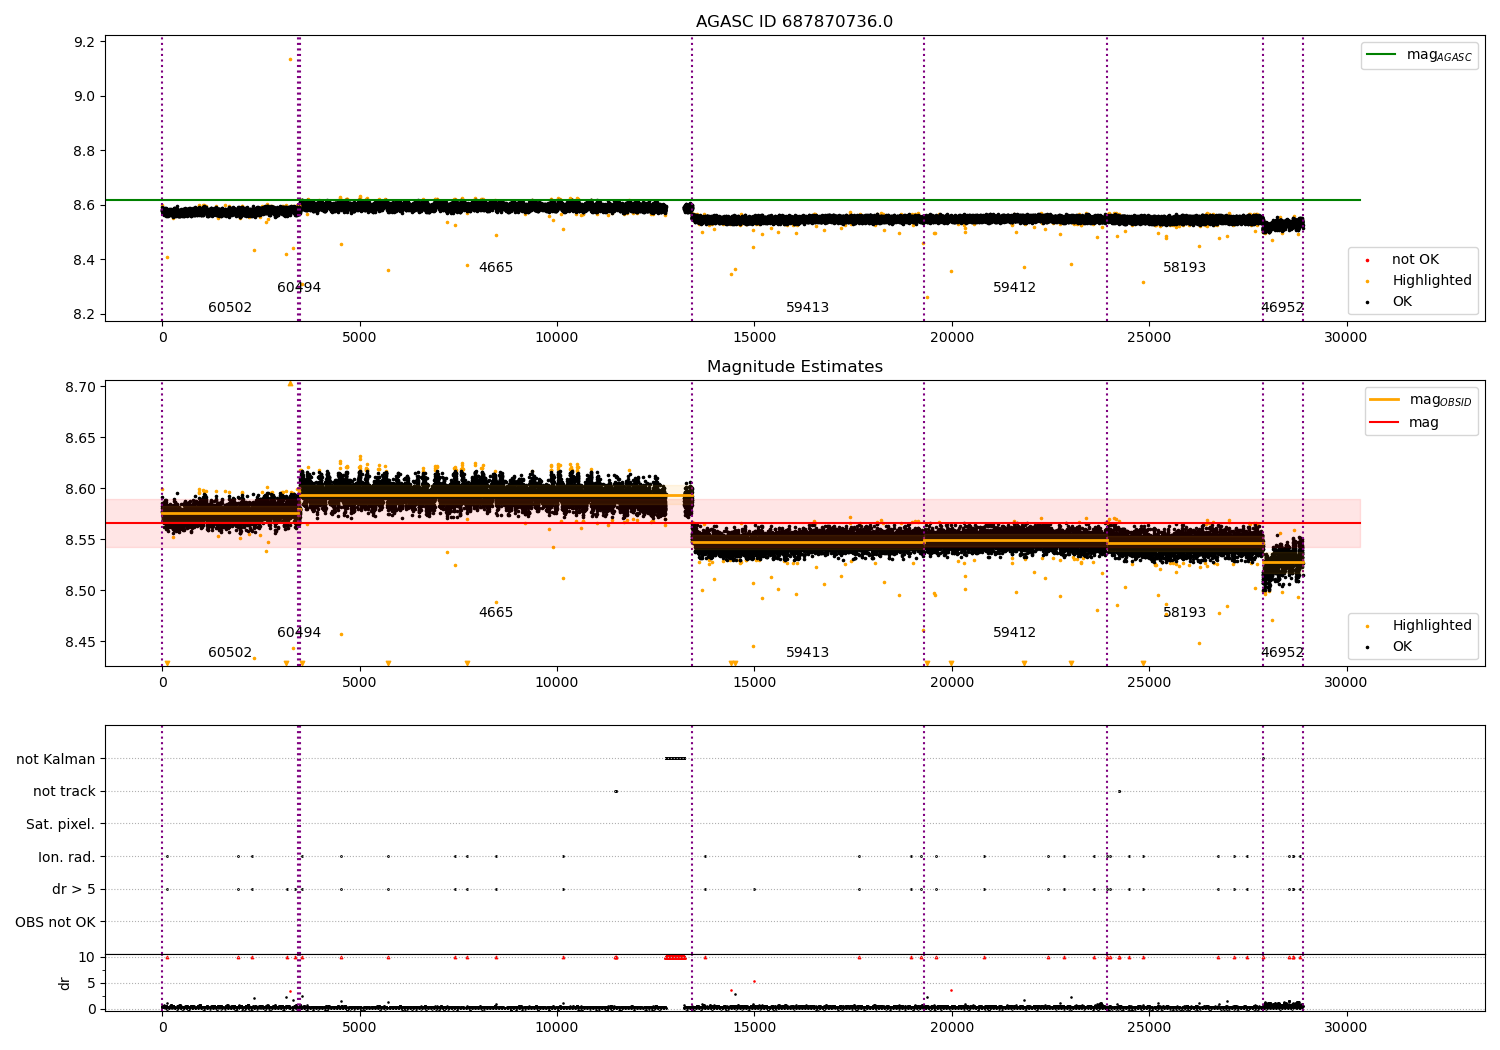1500x1050 pixels.
Task: Click obsid label 60502 in the top plot
Action: [x=230, y=307]
